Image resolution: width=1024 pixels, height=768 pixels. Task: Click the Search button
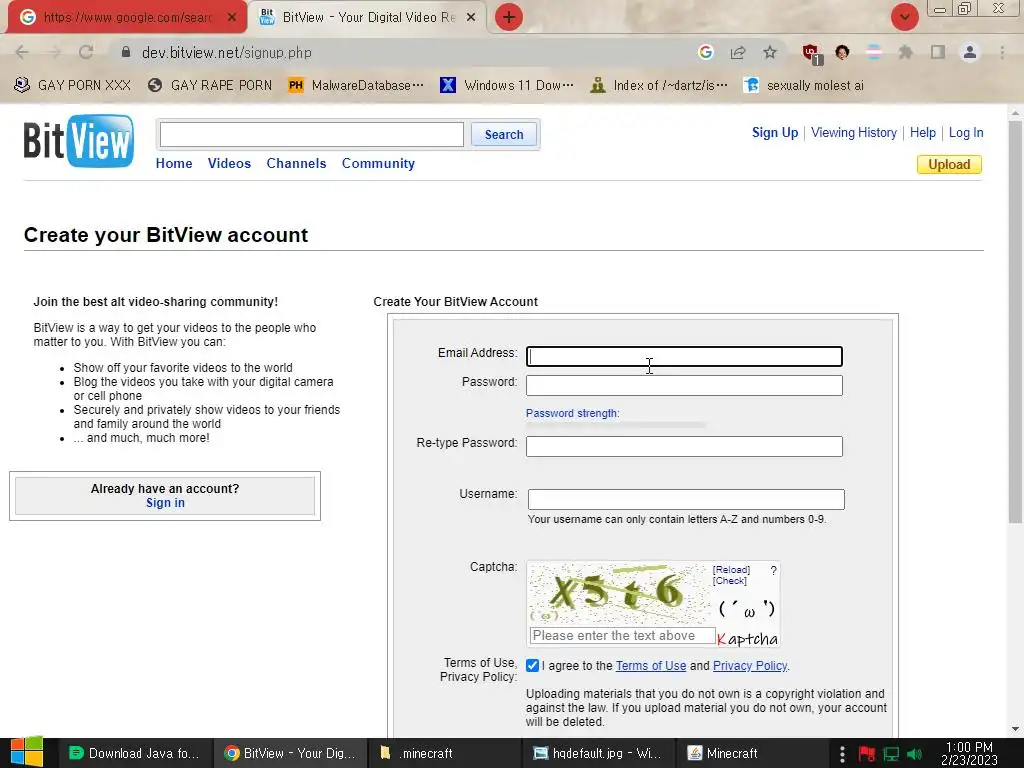[x=504, y=135]
